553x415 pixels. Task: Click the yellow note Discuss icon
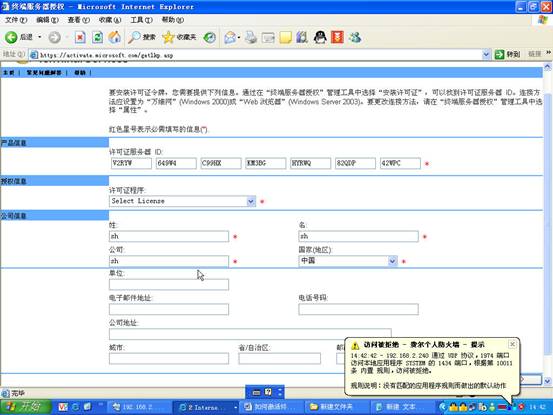coord(285,37)
